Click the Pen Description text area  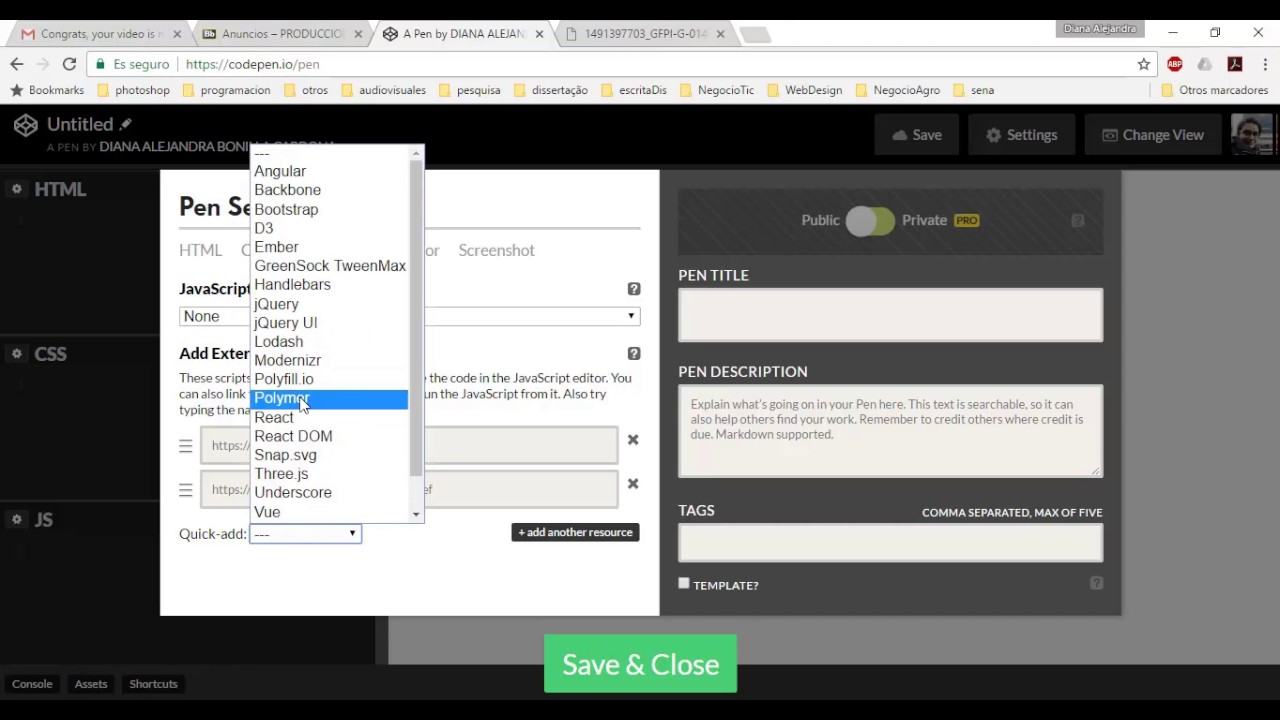point(890,431)
